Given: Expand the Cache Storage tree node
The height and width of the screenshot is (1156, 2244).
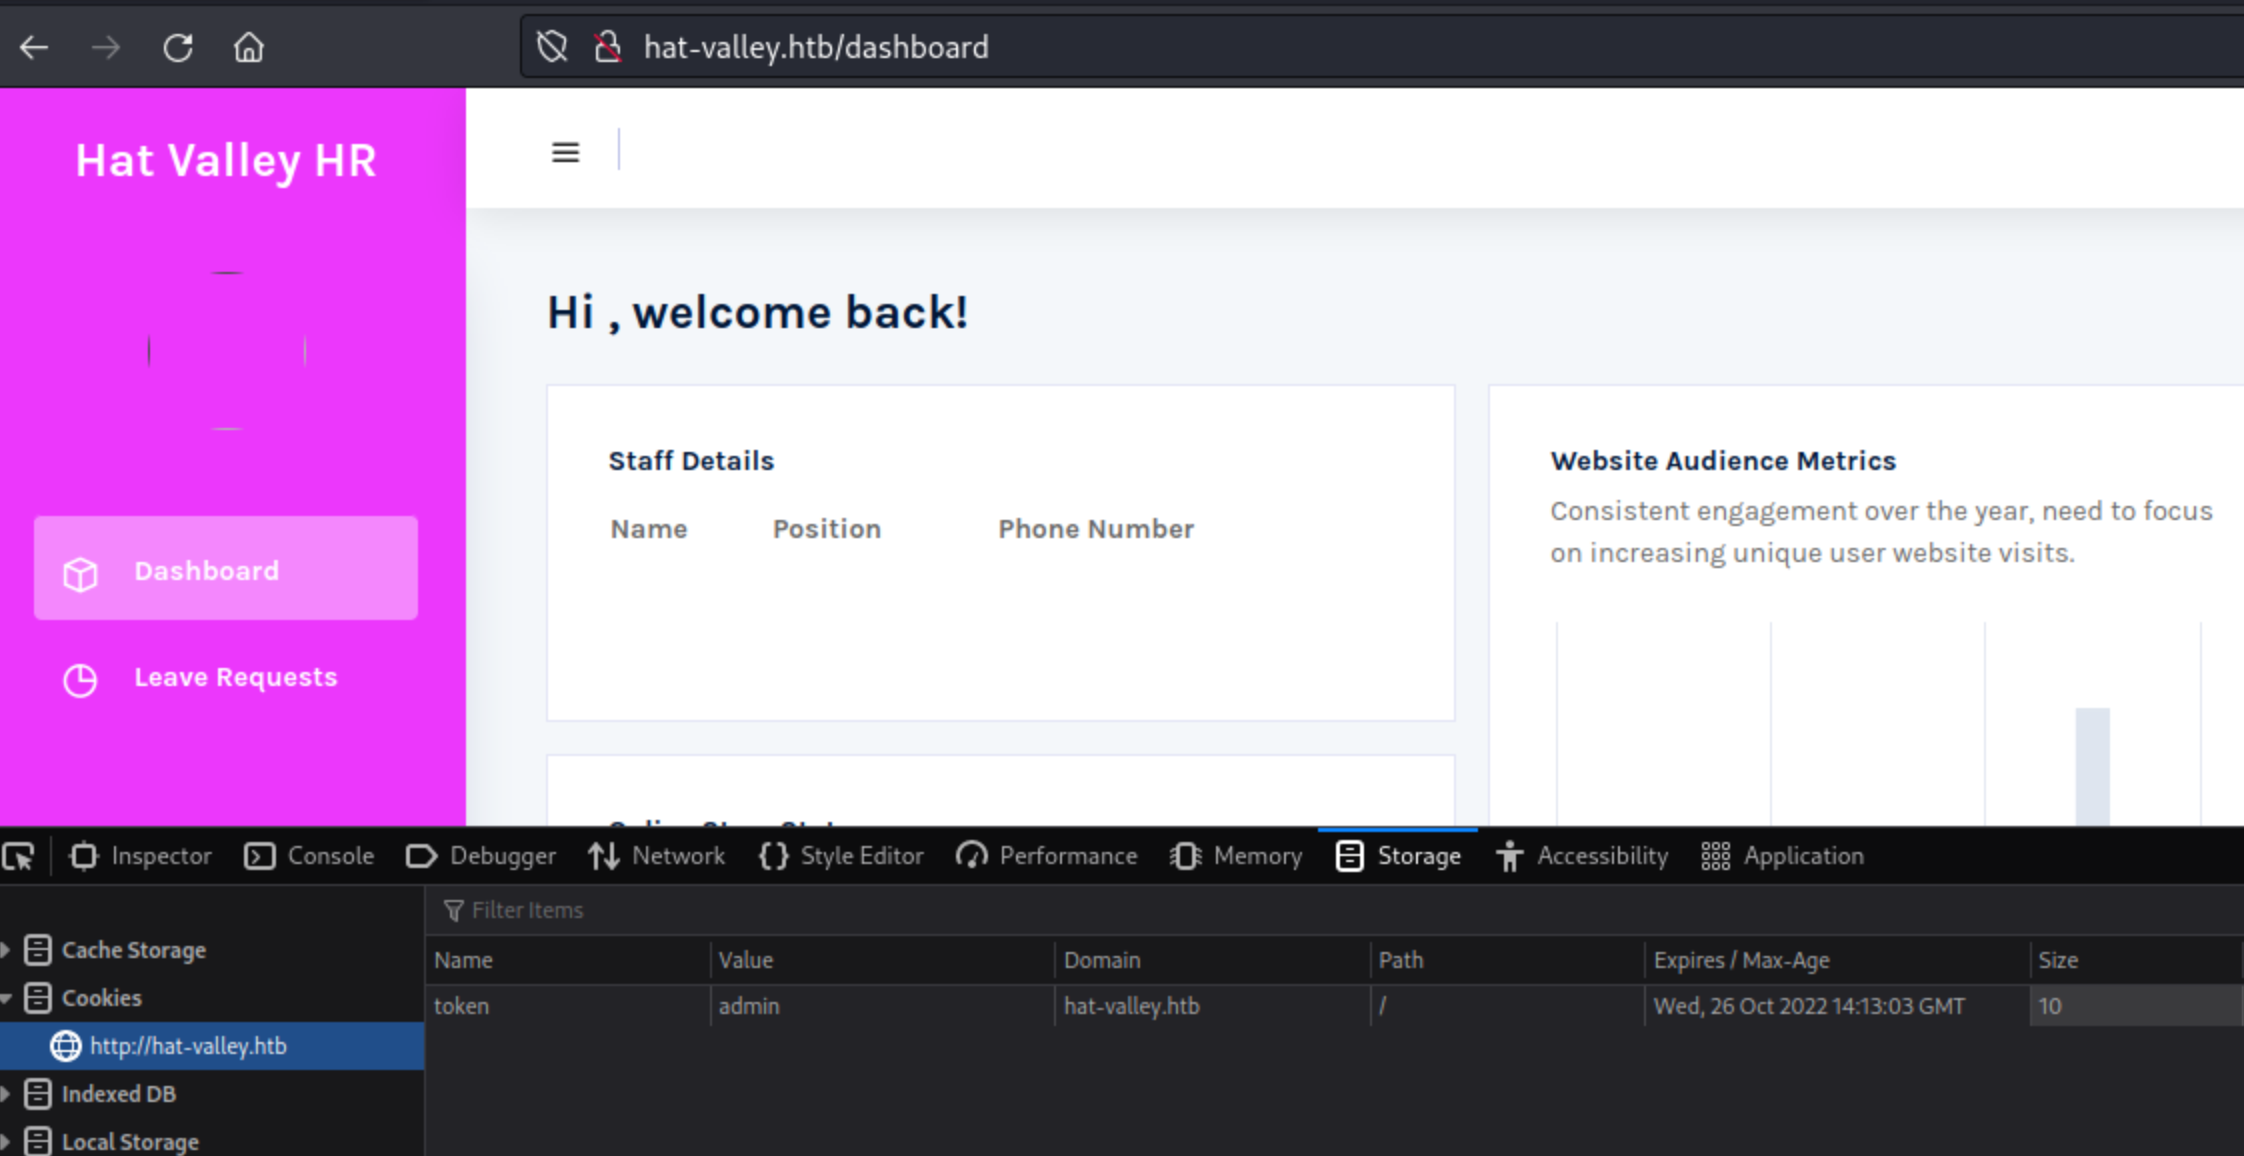Looking at the screenshot, I should click(6, 950).
